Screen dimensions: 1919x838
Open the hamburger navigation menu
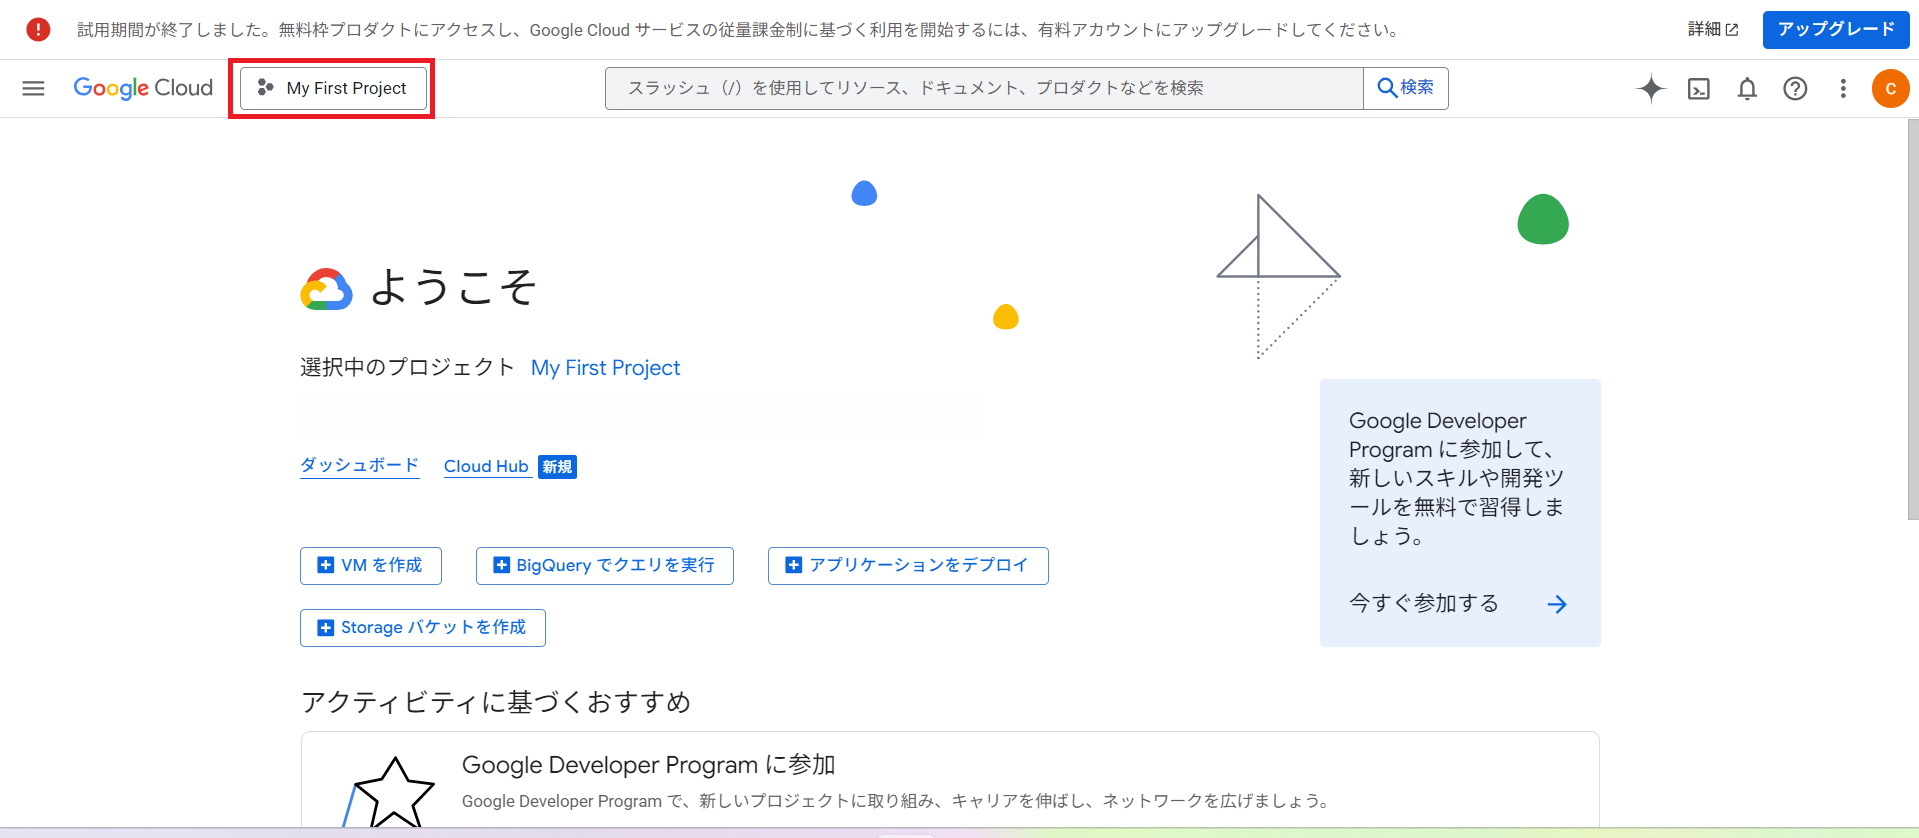(x=33, y=88)
